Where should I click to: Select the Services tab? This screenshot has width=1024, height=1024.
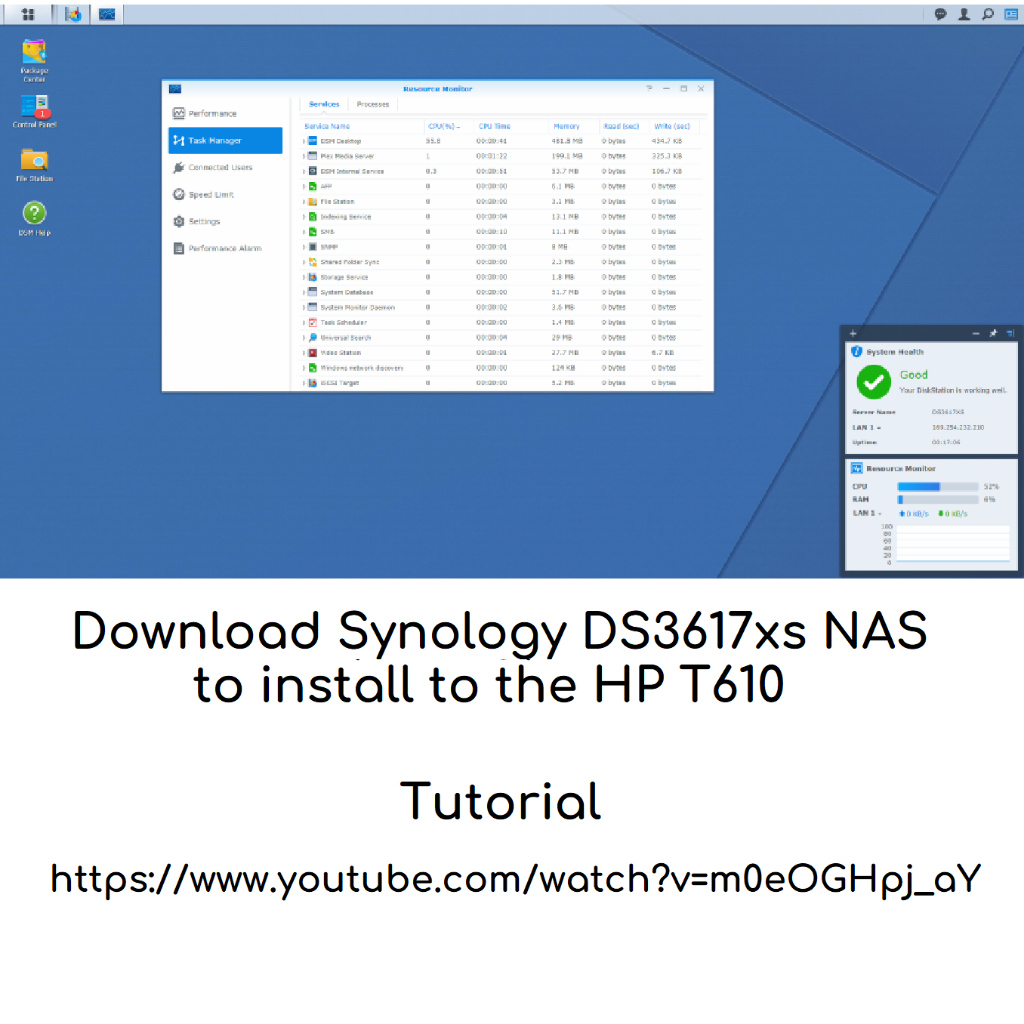[324, 104]
